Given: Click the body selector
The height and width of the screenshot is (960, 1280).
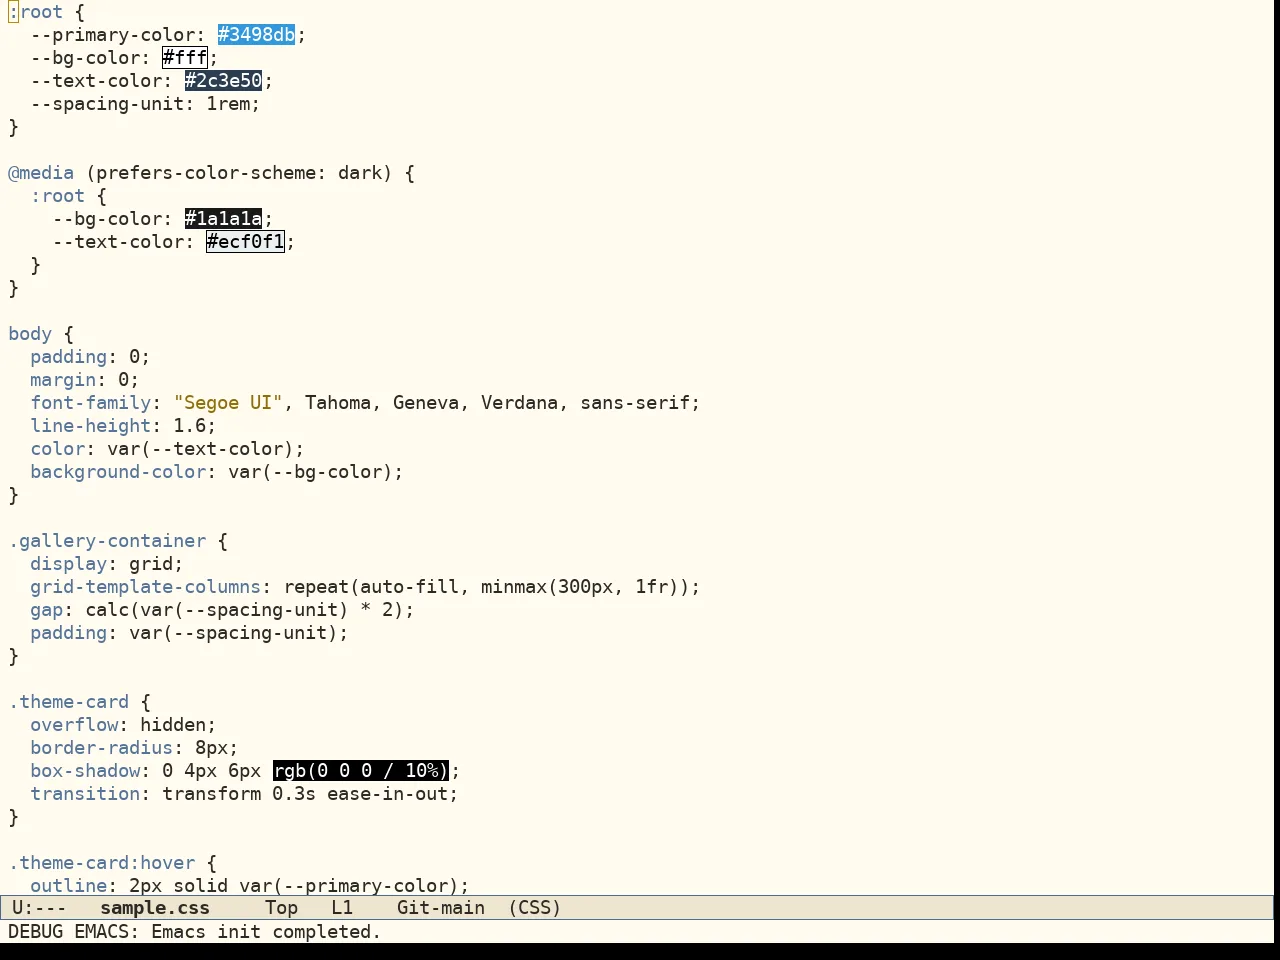Looking at the screenshot, I should [30, 334].
